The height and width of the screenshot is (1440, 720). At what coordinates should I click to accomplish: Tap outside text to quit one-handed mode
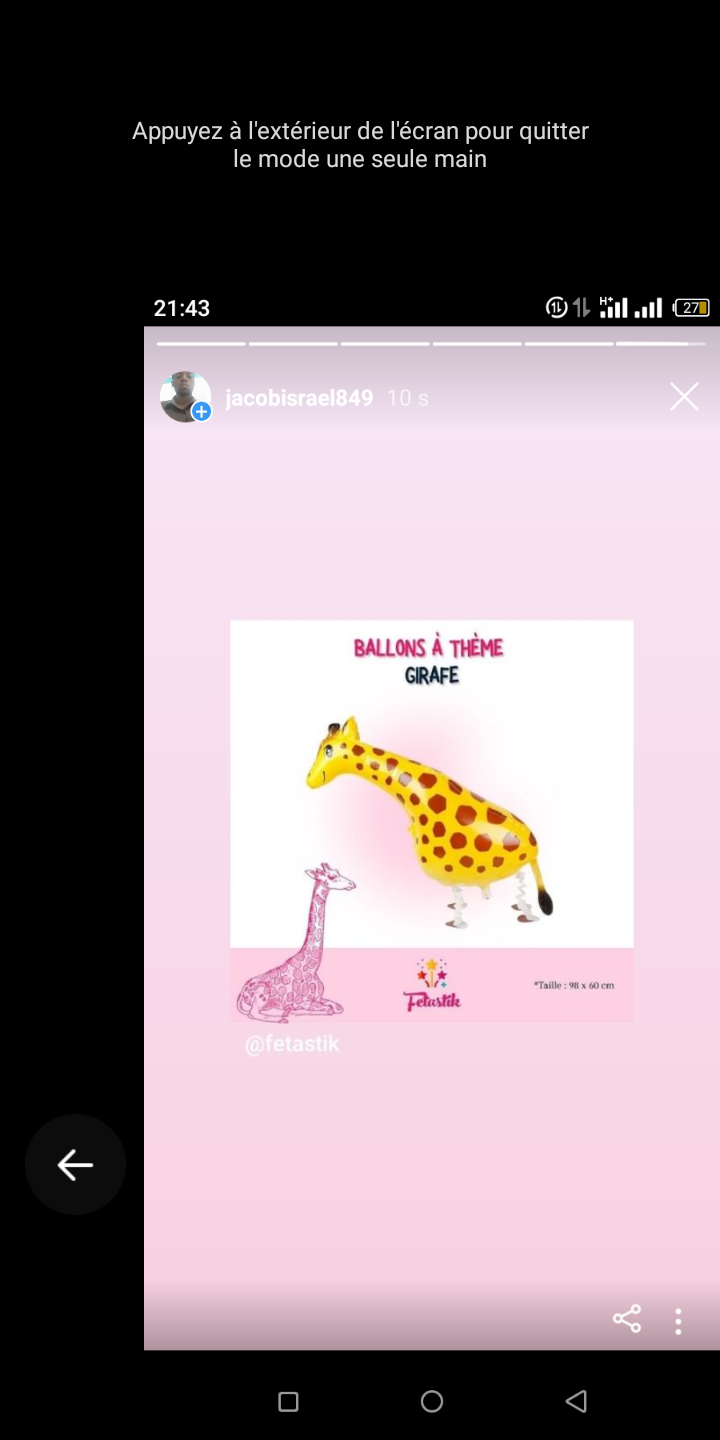pos(360,145)
